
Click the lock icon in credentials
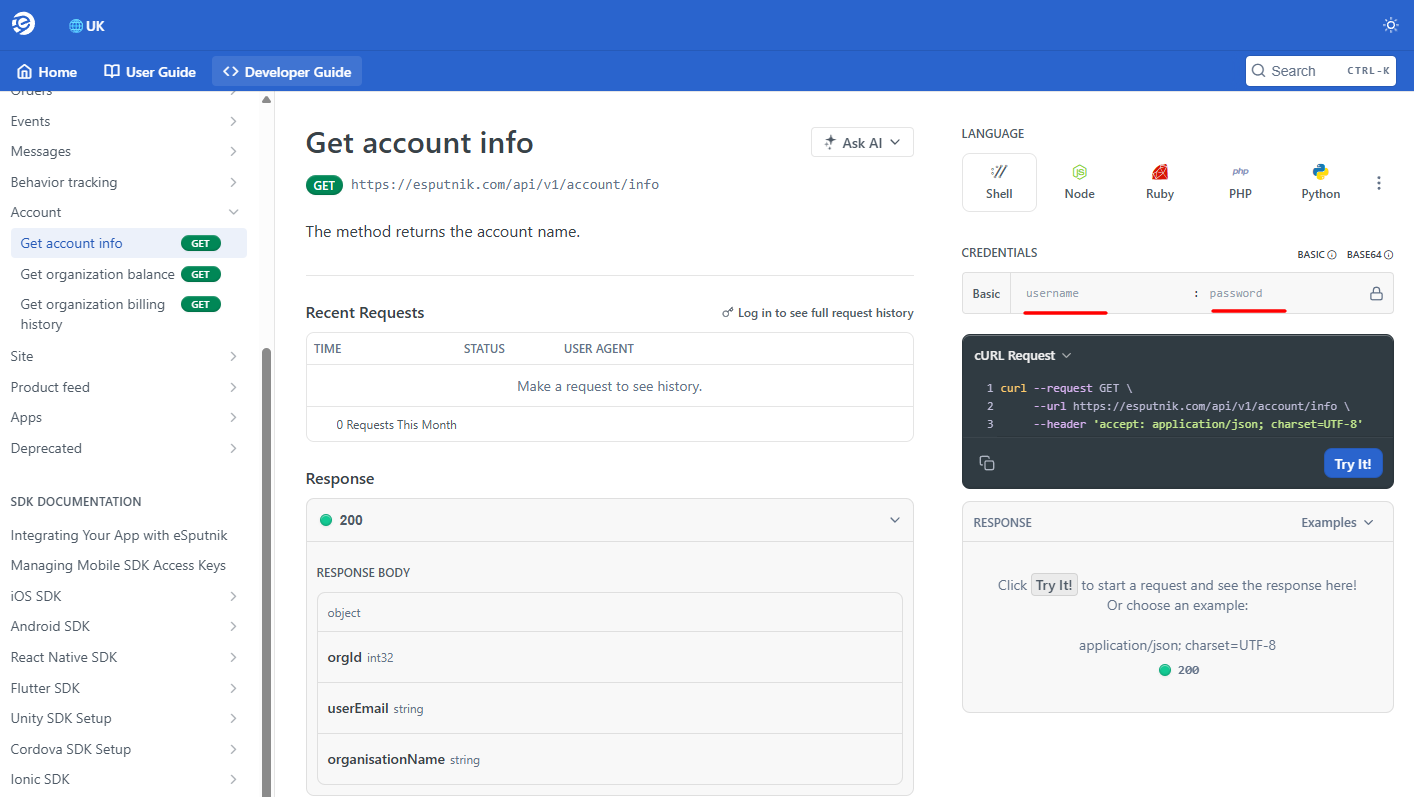(x=1376, y=294)
